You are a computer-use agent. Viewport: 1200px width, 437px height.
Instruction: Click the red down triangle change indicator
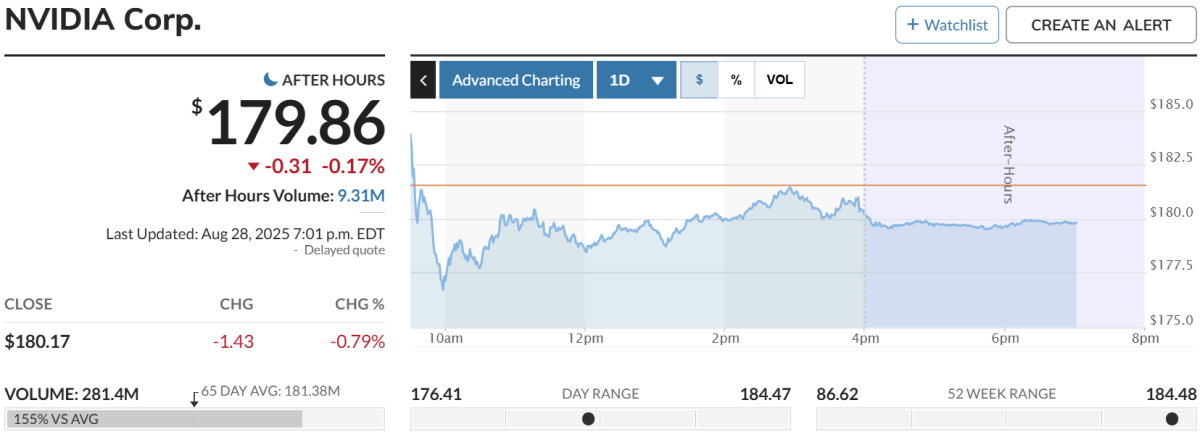click(255, 166)
